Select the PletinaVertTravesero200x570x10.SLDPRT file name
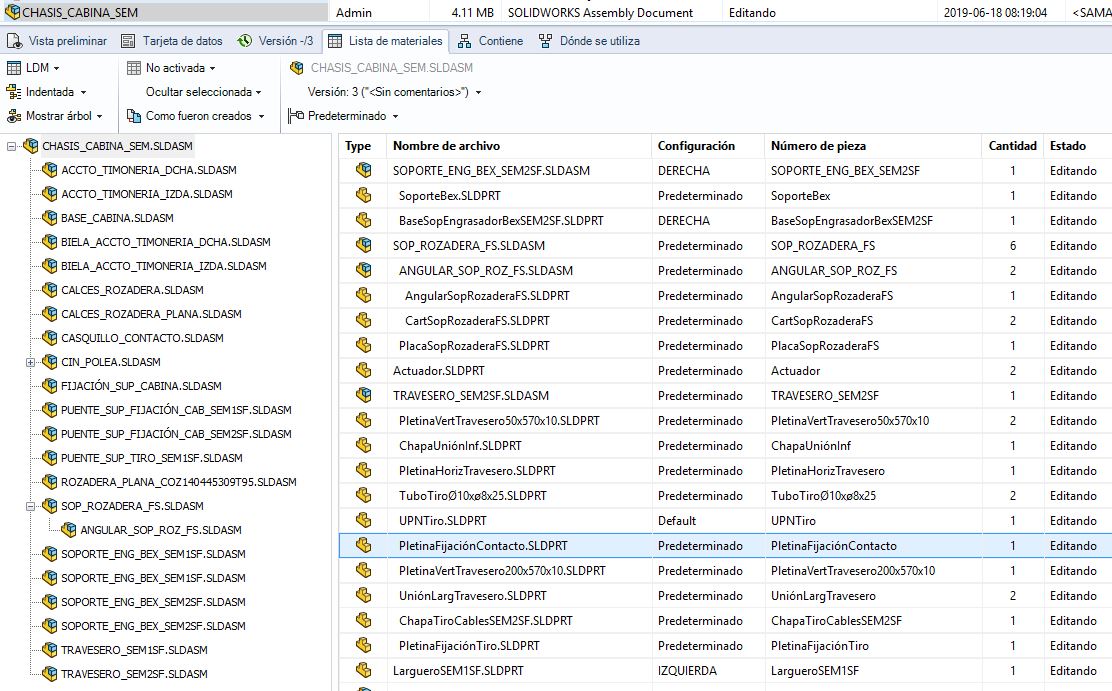 coord(502,570)
